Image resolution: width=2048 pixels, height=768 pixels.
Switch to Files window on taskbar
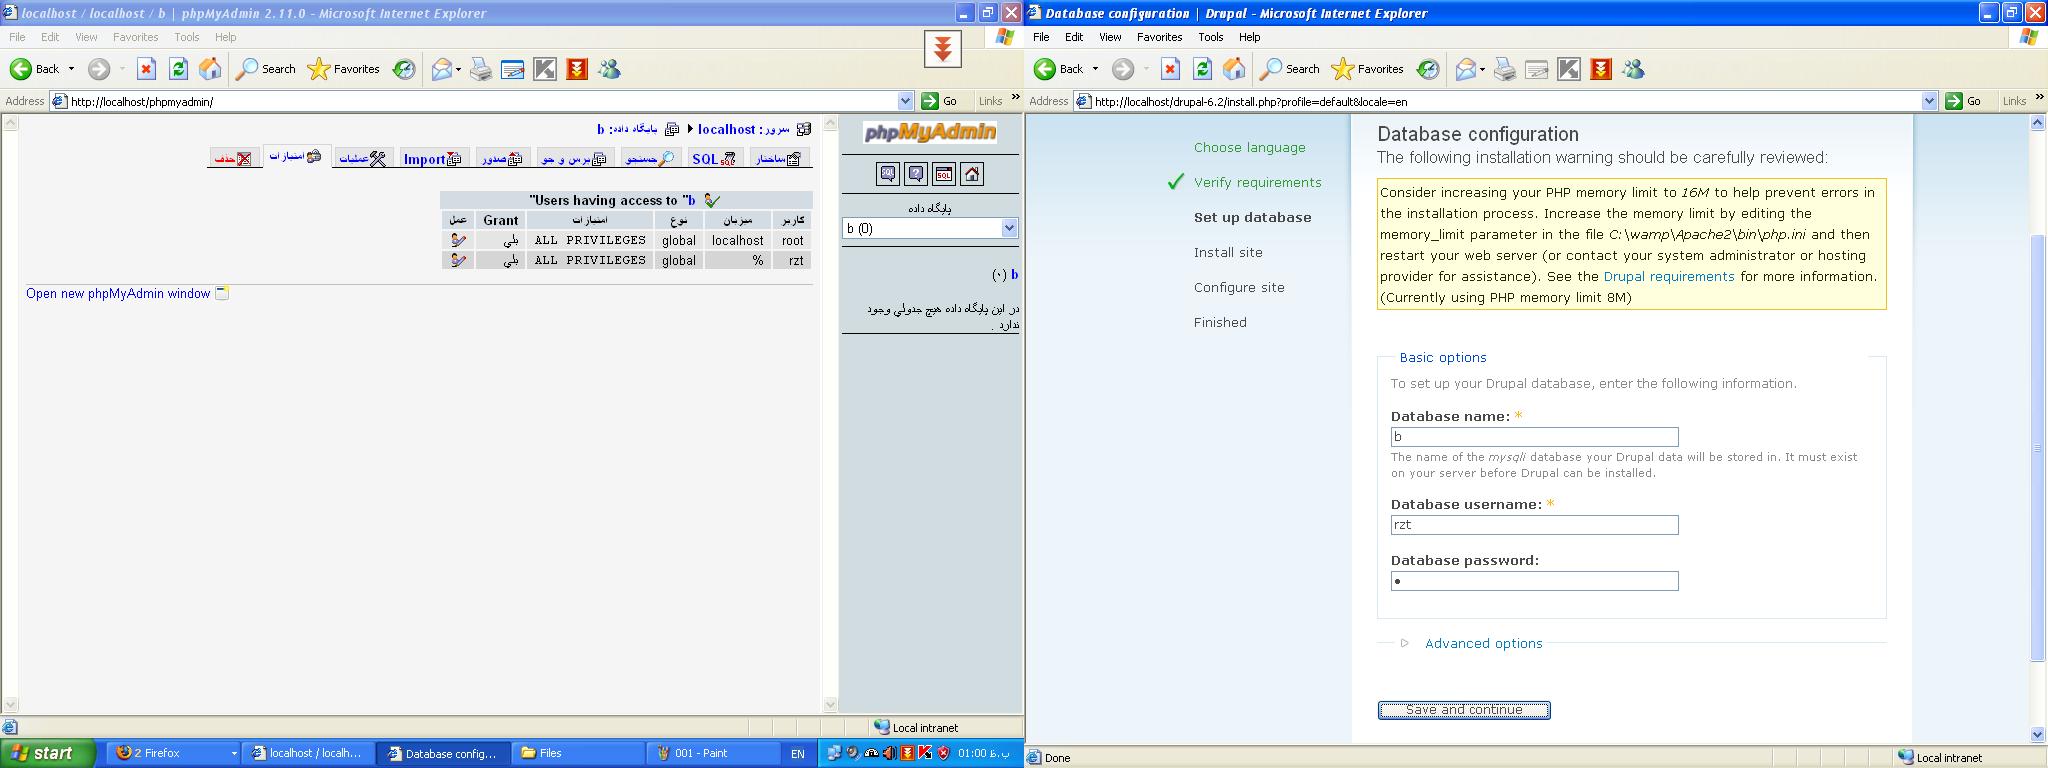(x=578, y=753)
